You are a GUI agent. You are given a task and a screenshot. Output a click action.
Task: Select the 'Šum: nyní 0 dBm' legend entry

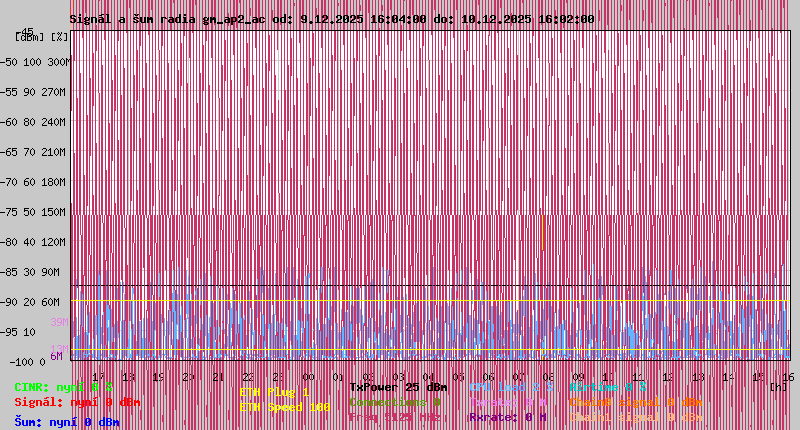(67, 422)
